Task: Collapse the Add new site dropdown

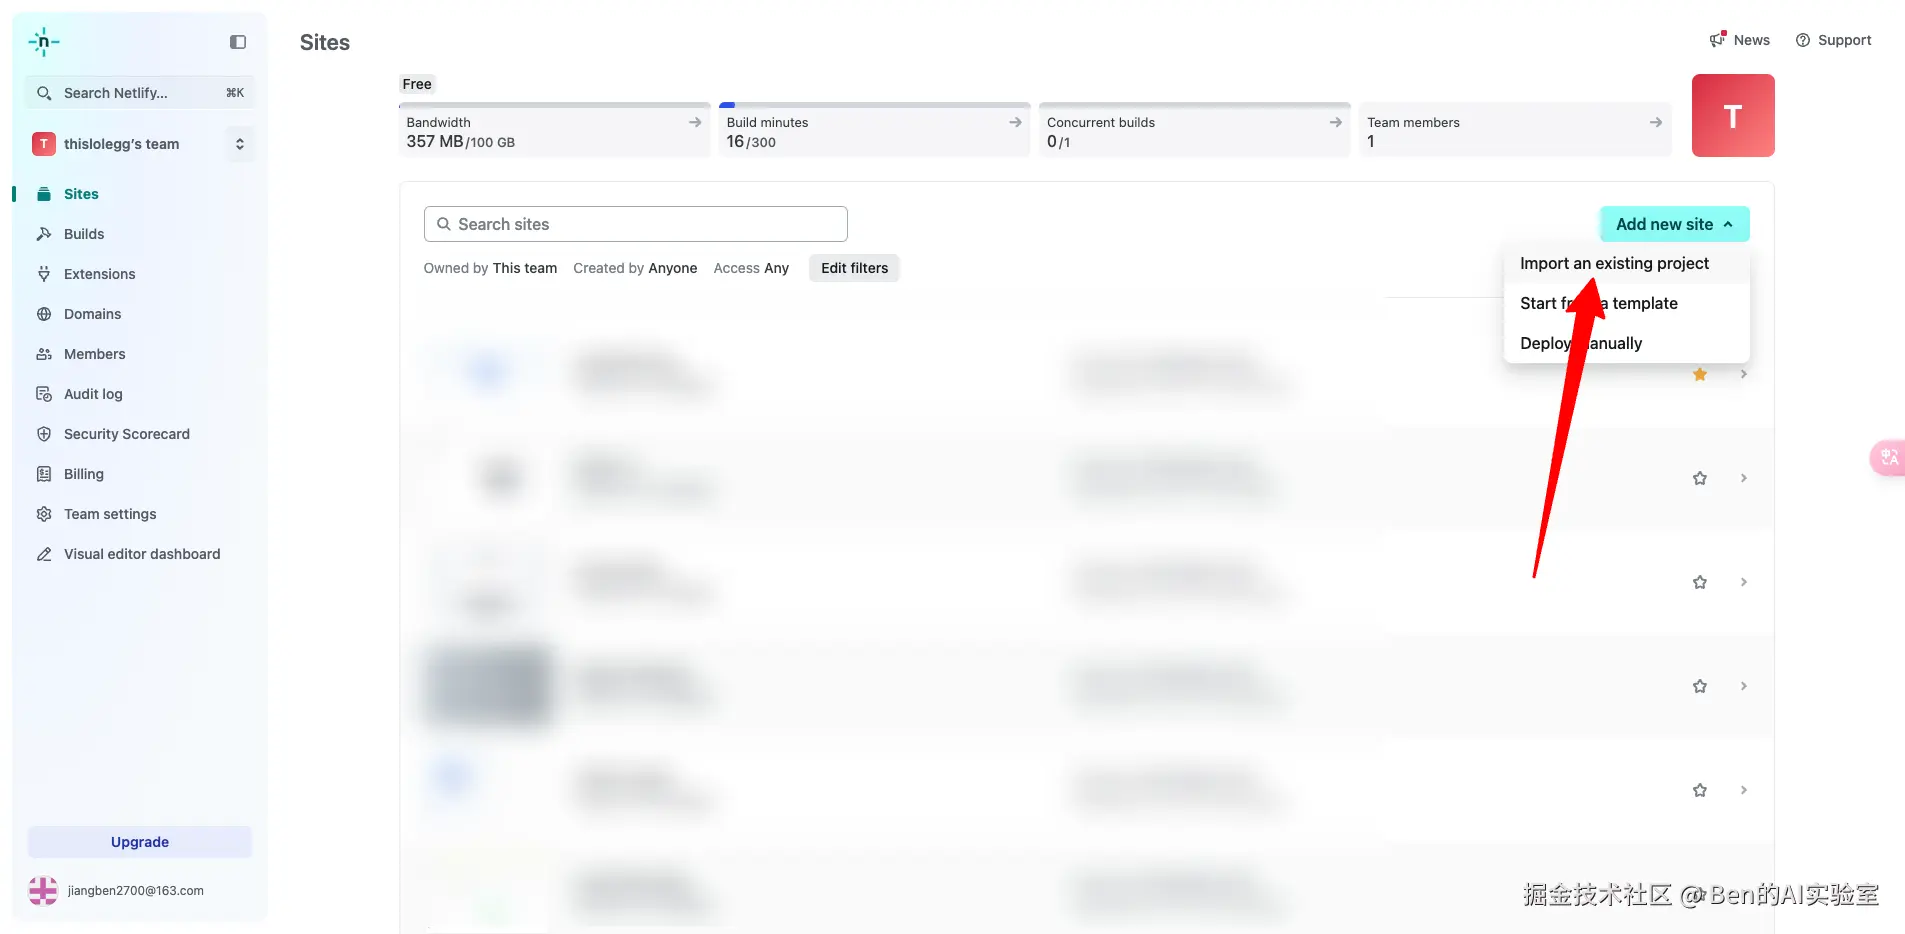Action: [1675, 224]
